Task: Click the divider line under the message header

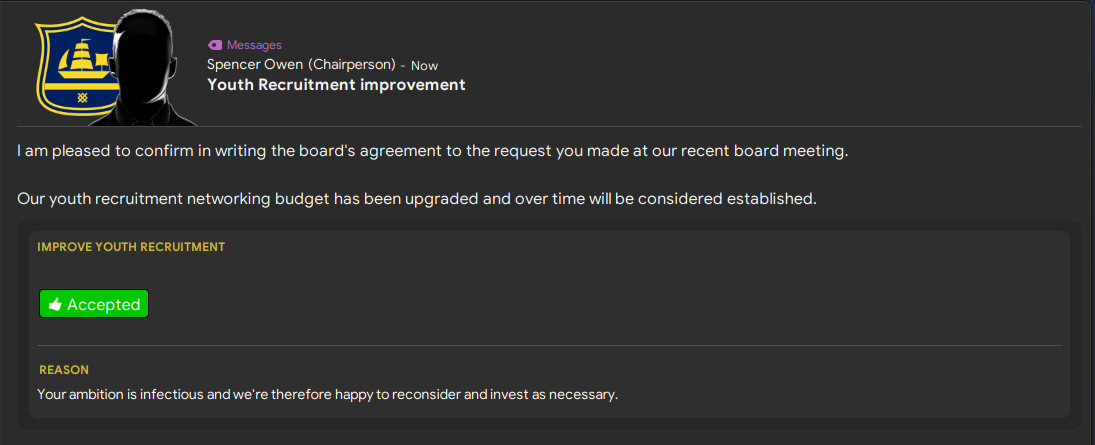Action: (549, 126)
